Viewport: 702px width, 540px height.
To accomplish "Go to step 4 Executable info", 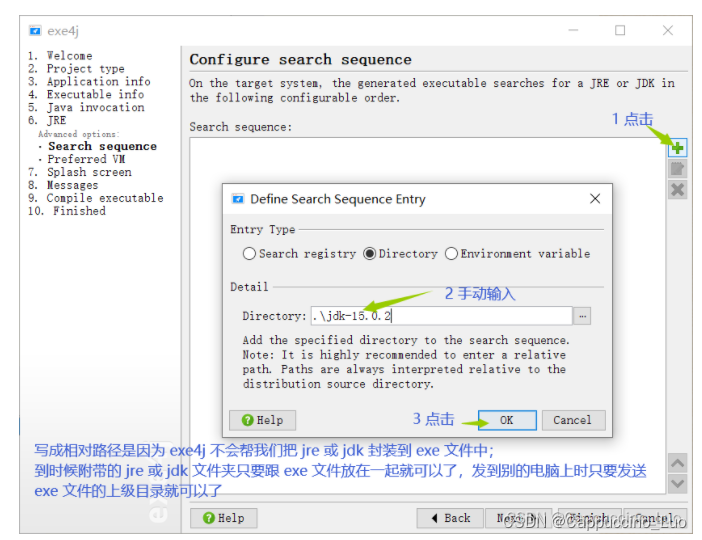I will pos(86,94).
